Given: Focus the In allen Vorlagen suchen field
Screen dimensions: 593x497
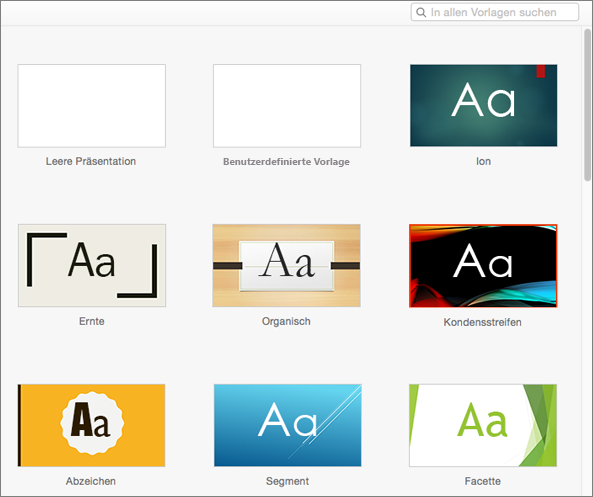Looking at the screenshot, I should coord(495,12).
